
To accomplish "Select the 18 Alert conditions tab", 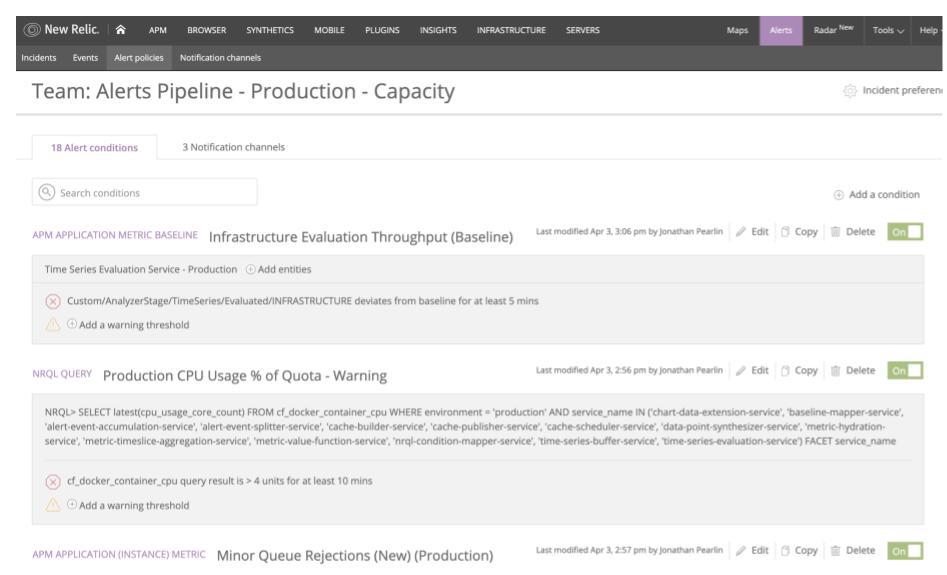I will (94, 147).
